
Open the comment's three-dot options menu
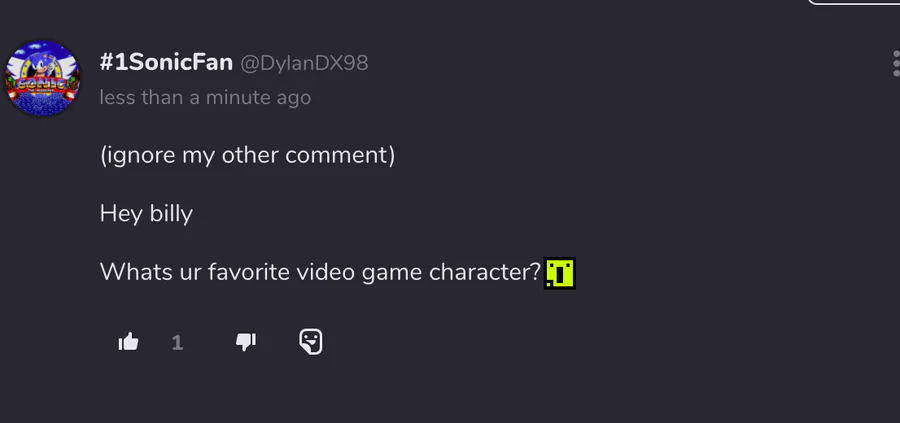click(895, 64)
